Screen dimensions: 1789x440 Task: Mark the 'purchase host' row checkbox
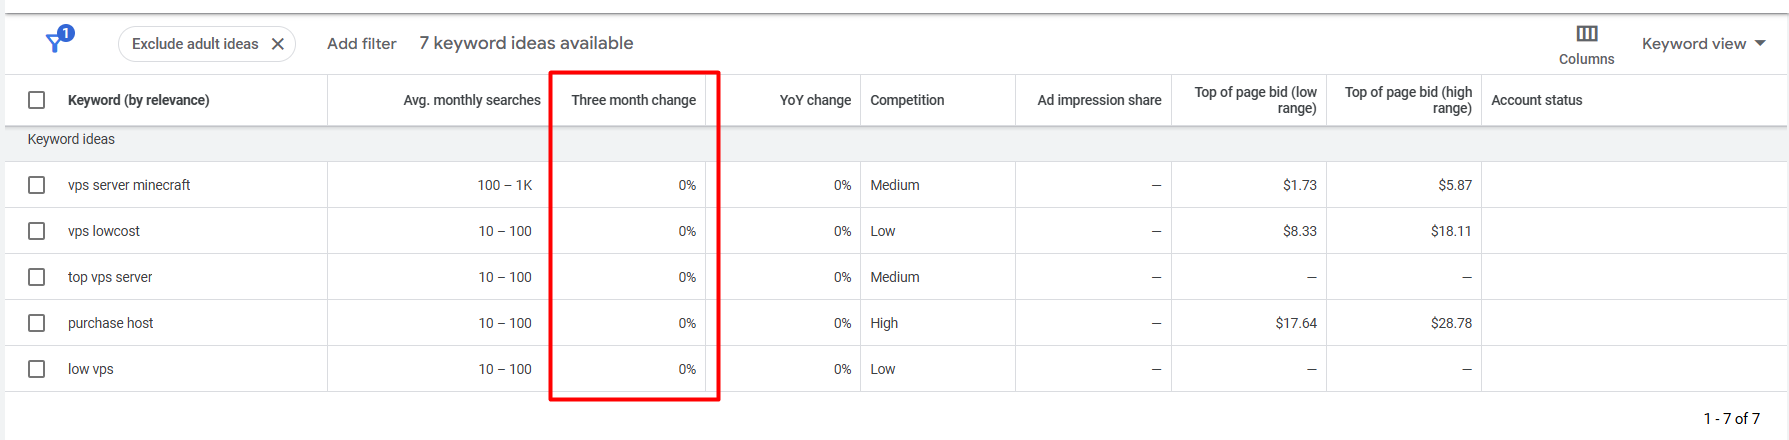pyautogui.click(x=37, y=323)
